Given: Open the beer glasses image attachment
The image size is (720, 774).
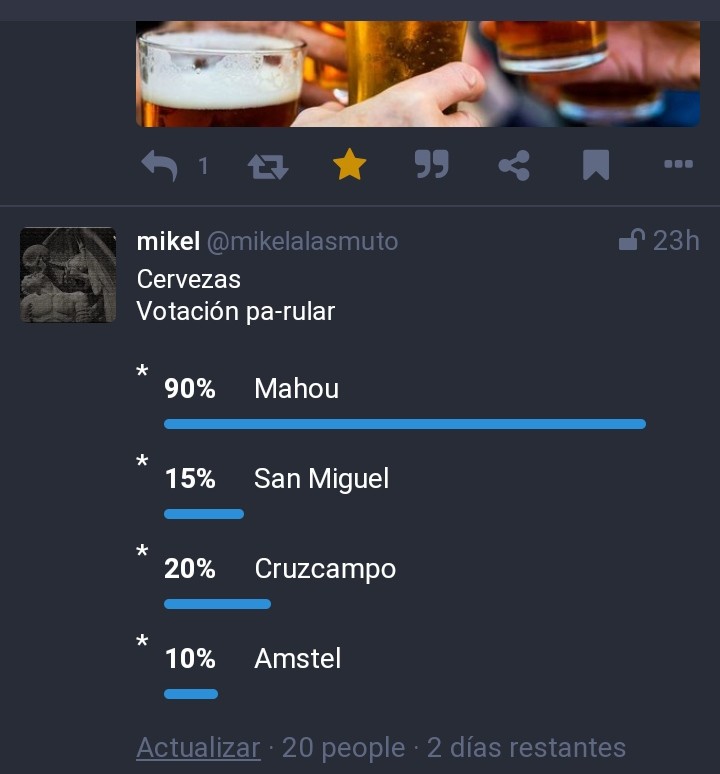Looking at the screenshot, I should point(417,73).
